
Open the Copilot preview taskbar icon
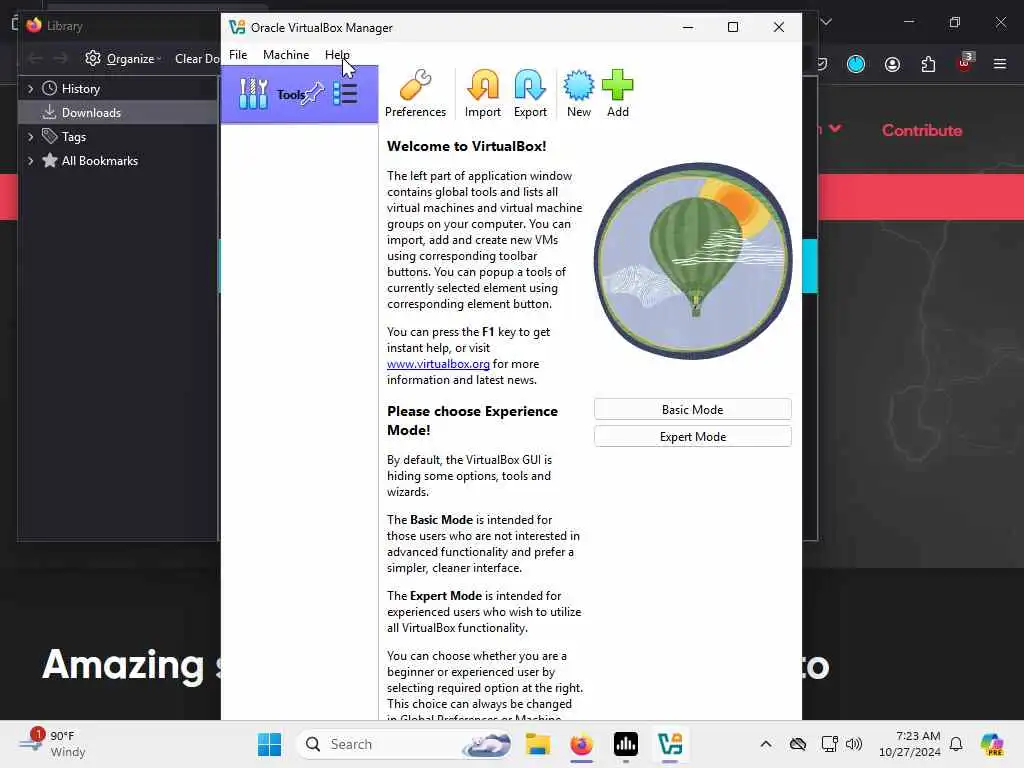(991, 744)
